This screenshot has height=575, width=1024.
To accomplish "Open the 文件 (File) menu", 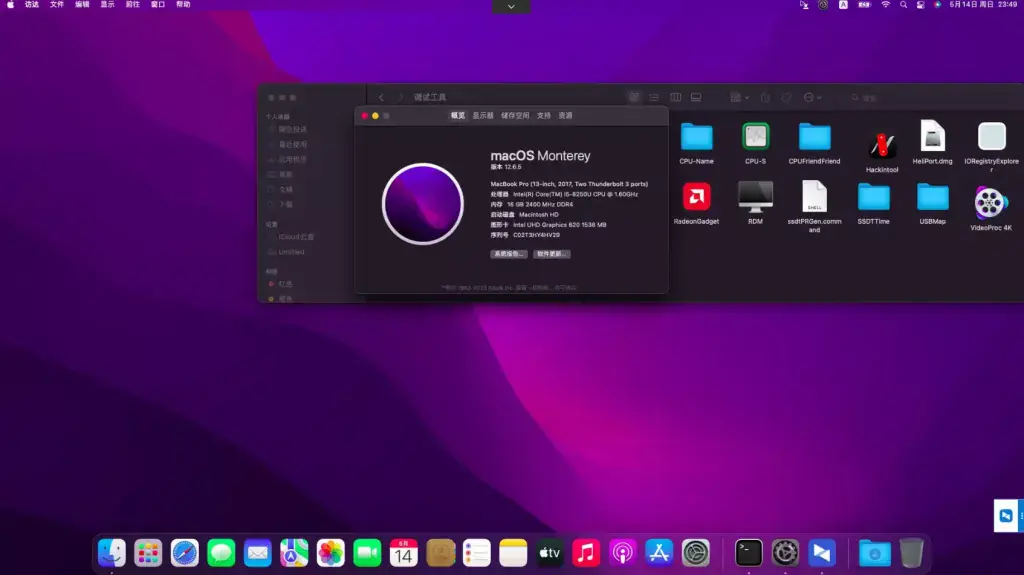I will click(57, 5).
